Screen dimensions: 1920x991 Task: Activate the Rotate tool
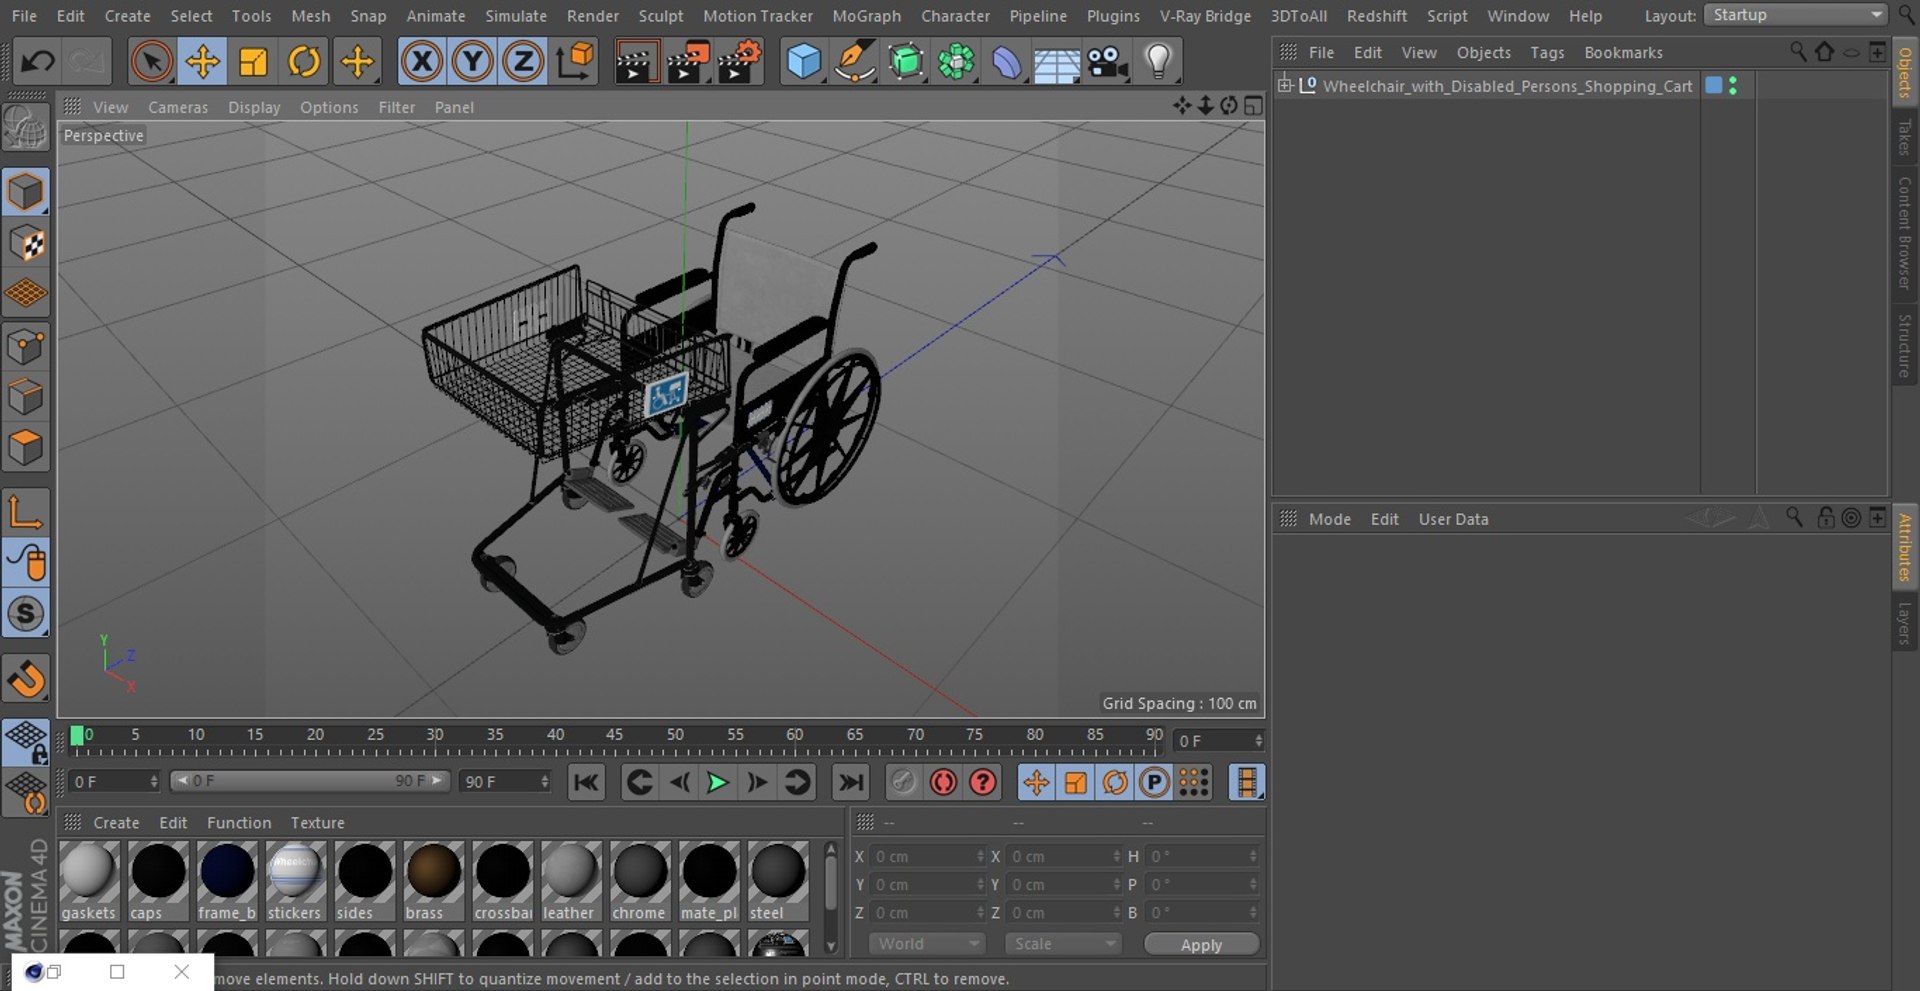click(304, 62)
